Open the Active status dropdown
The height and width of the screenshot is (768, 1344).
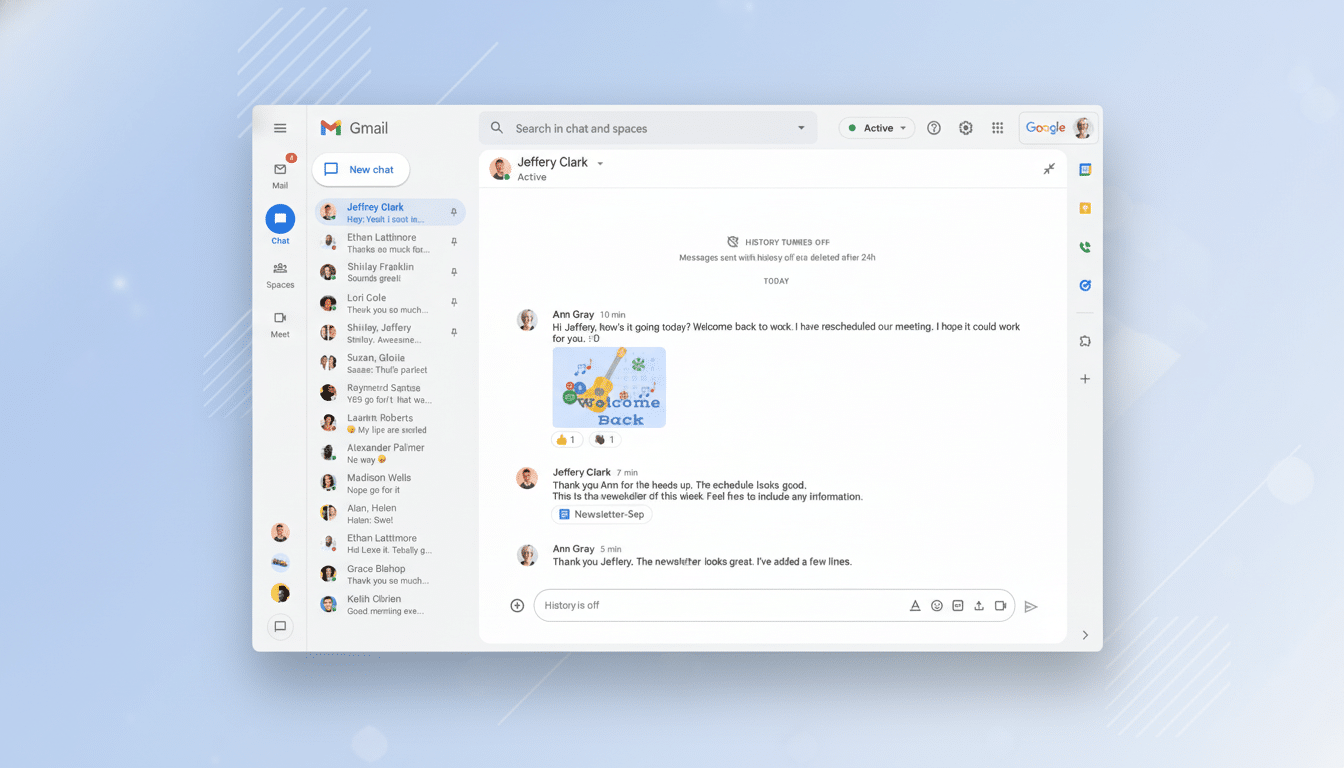point(877,128)
